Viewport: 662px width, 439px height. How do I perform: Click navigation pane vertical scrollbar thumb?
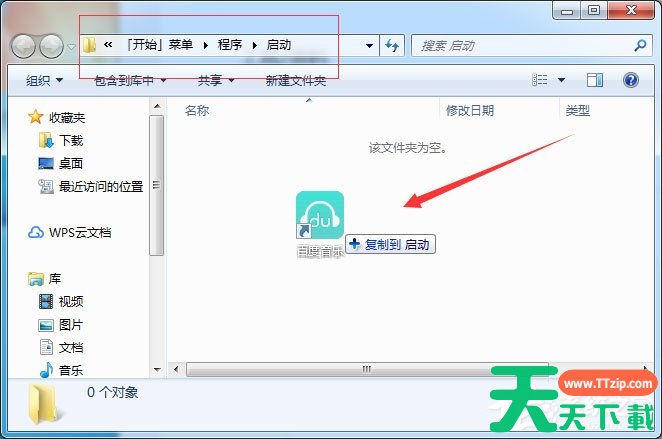(157, 186)
